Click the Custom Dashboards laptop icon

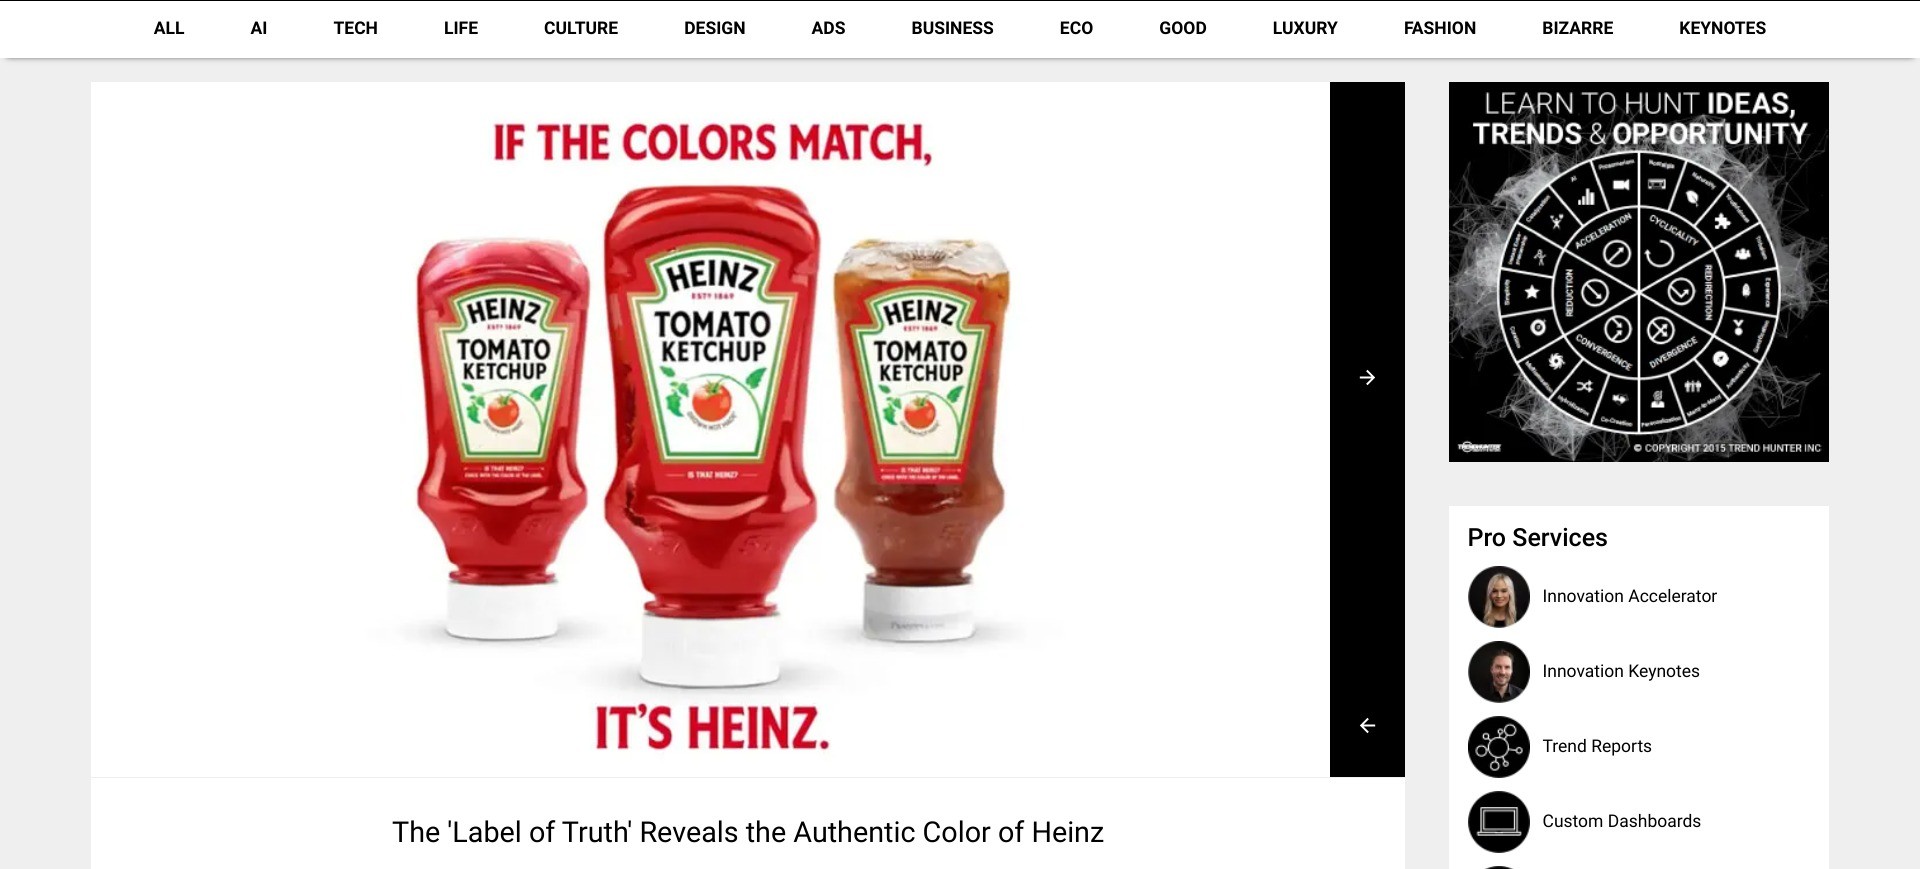click(1498, 821)
